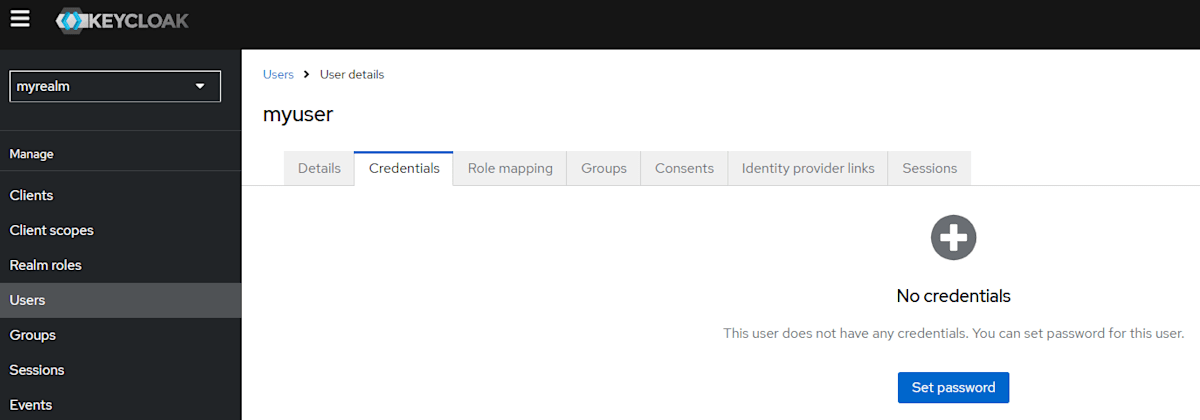This screenshot has height=420, width=1200.
Task: Open the Role mapping tab
Action: point(510,168)
